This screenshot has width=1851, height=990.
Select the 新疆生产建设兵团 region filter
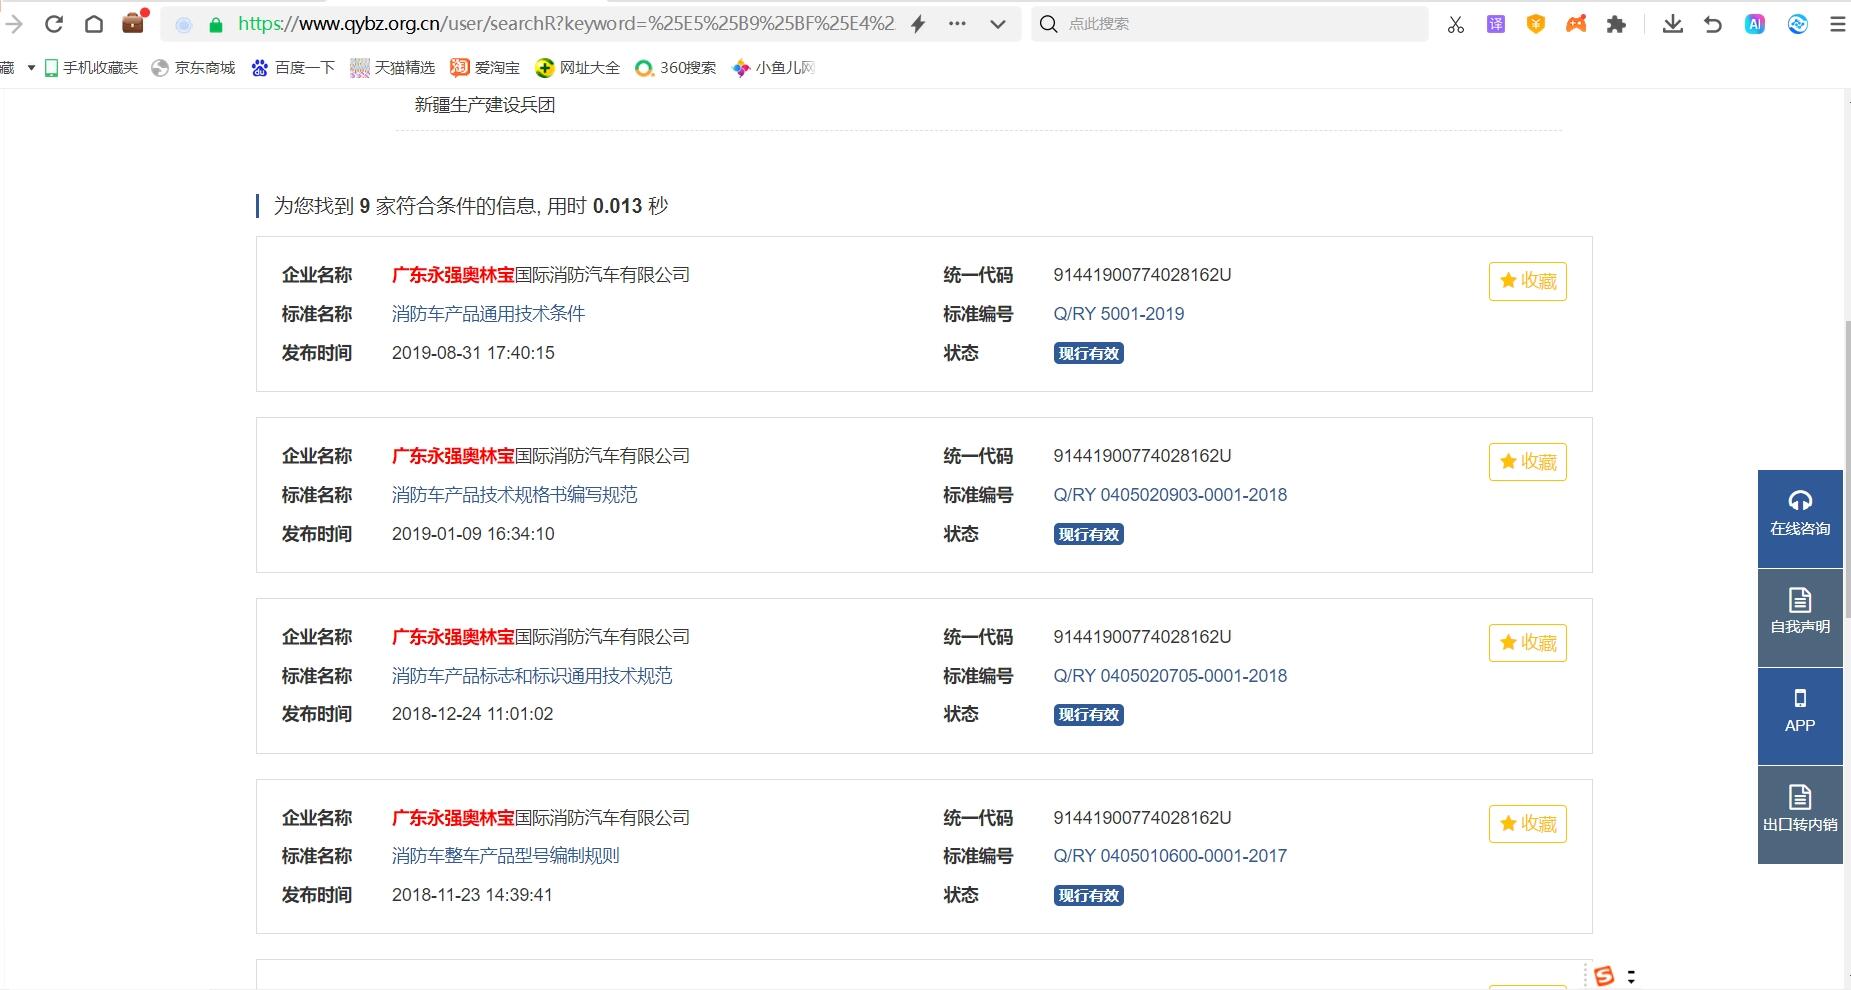pyautogui.click(x=485, y=105)
